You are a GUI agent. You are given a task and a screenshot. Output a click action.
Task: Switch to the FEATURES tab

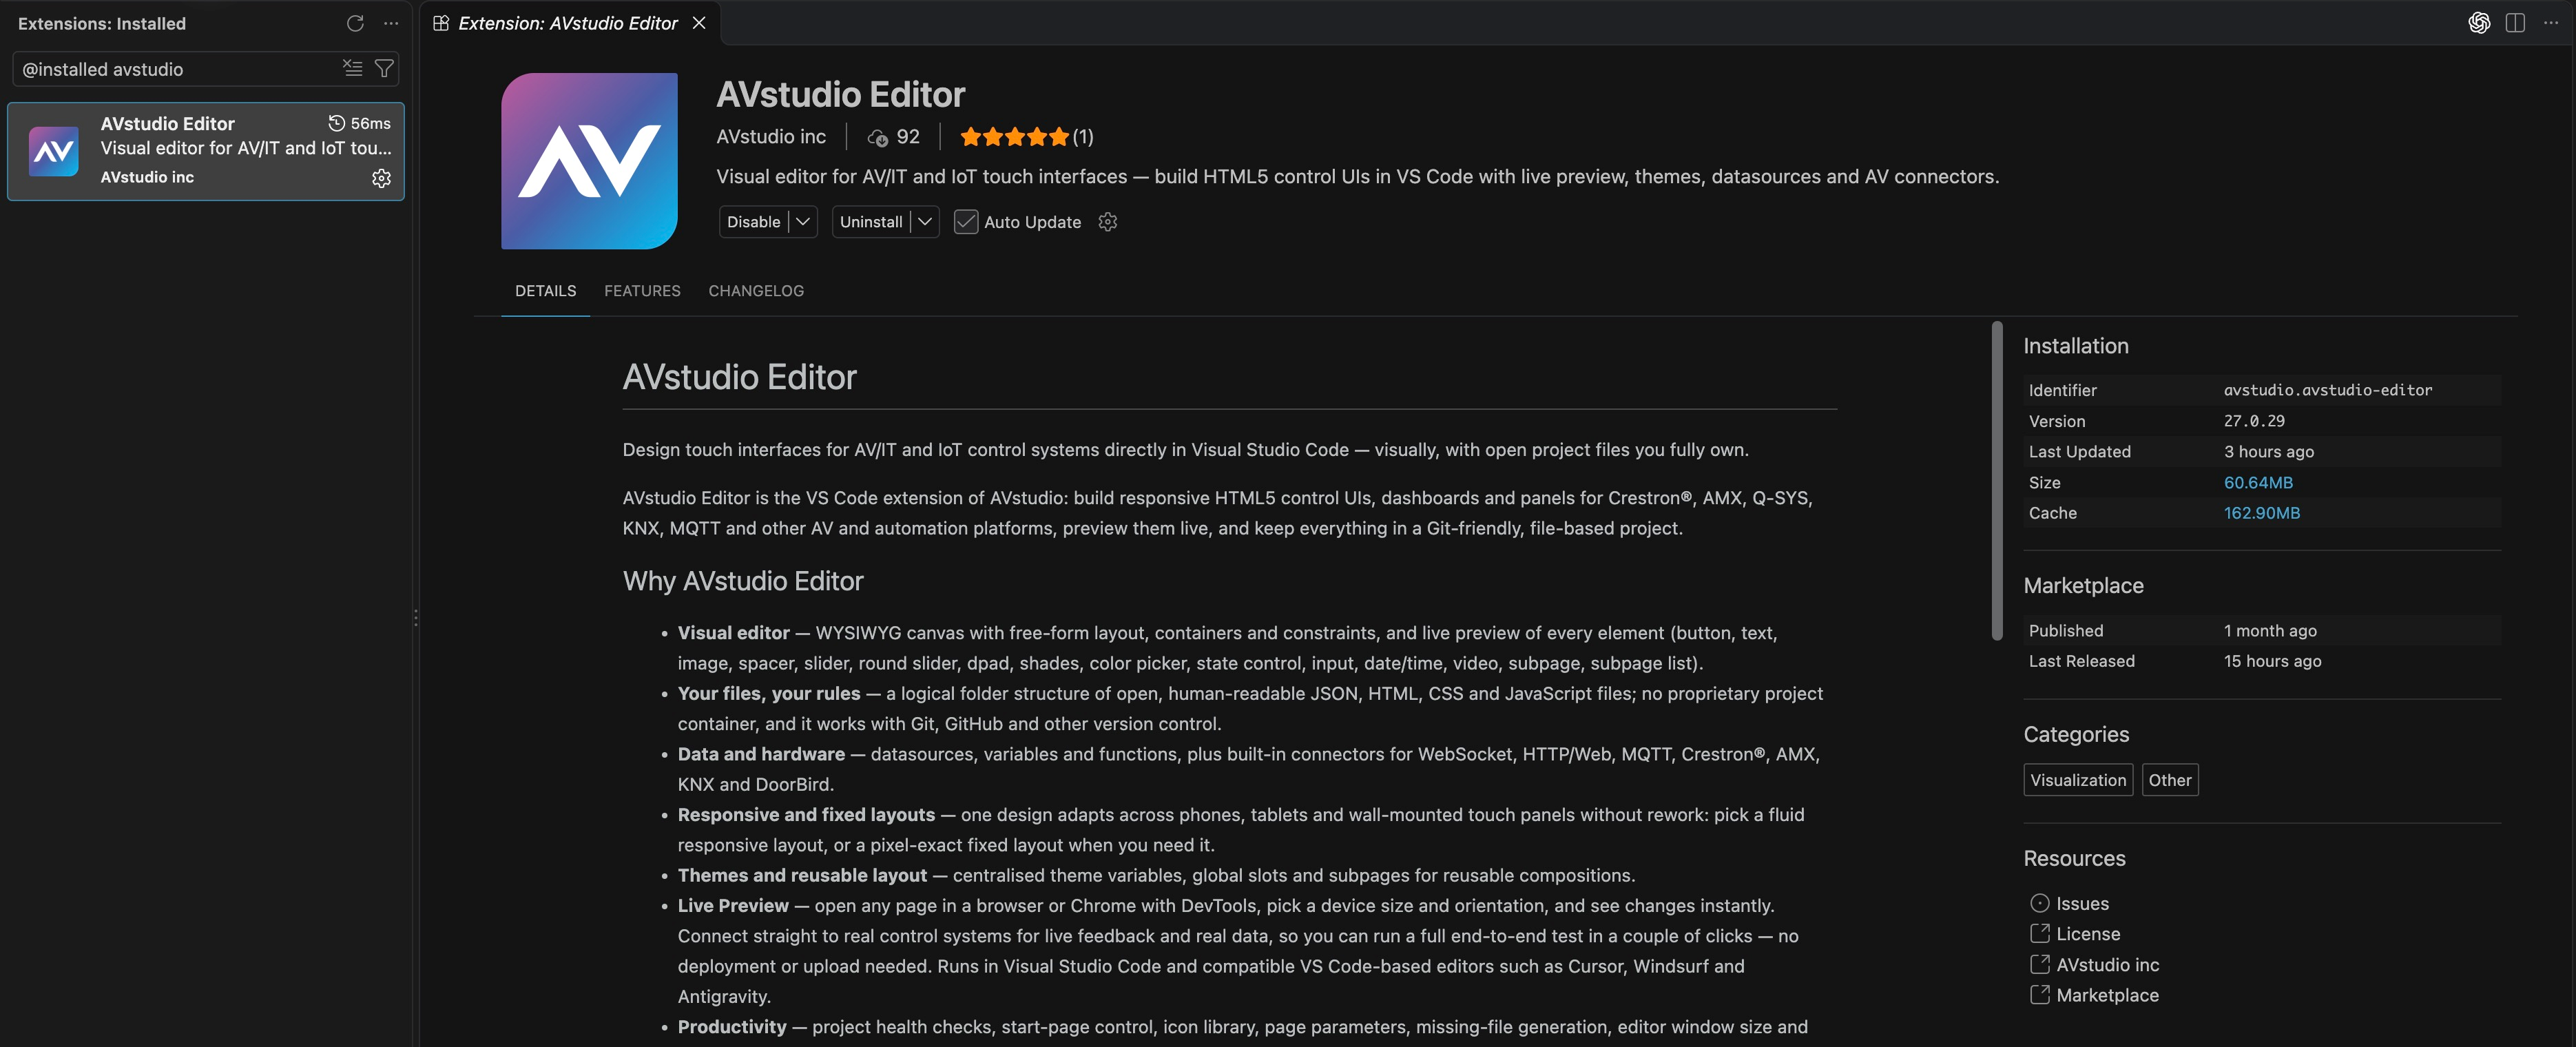tap(642, 291)
